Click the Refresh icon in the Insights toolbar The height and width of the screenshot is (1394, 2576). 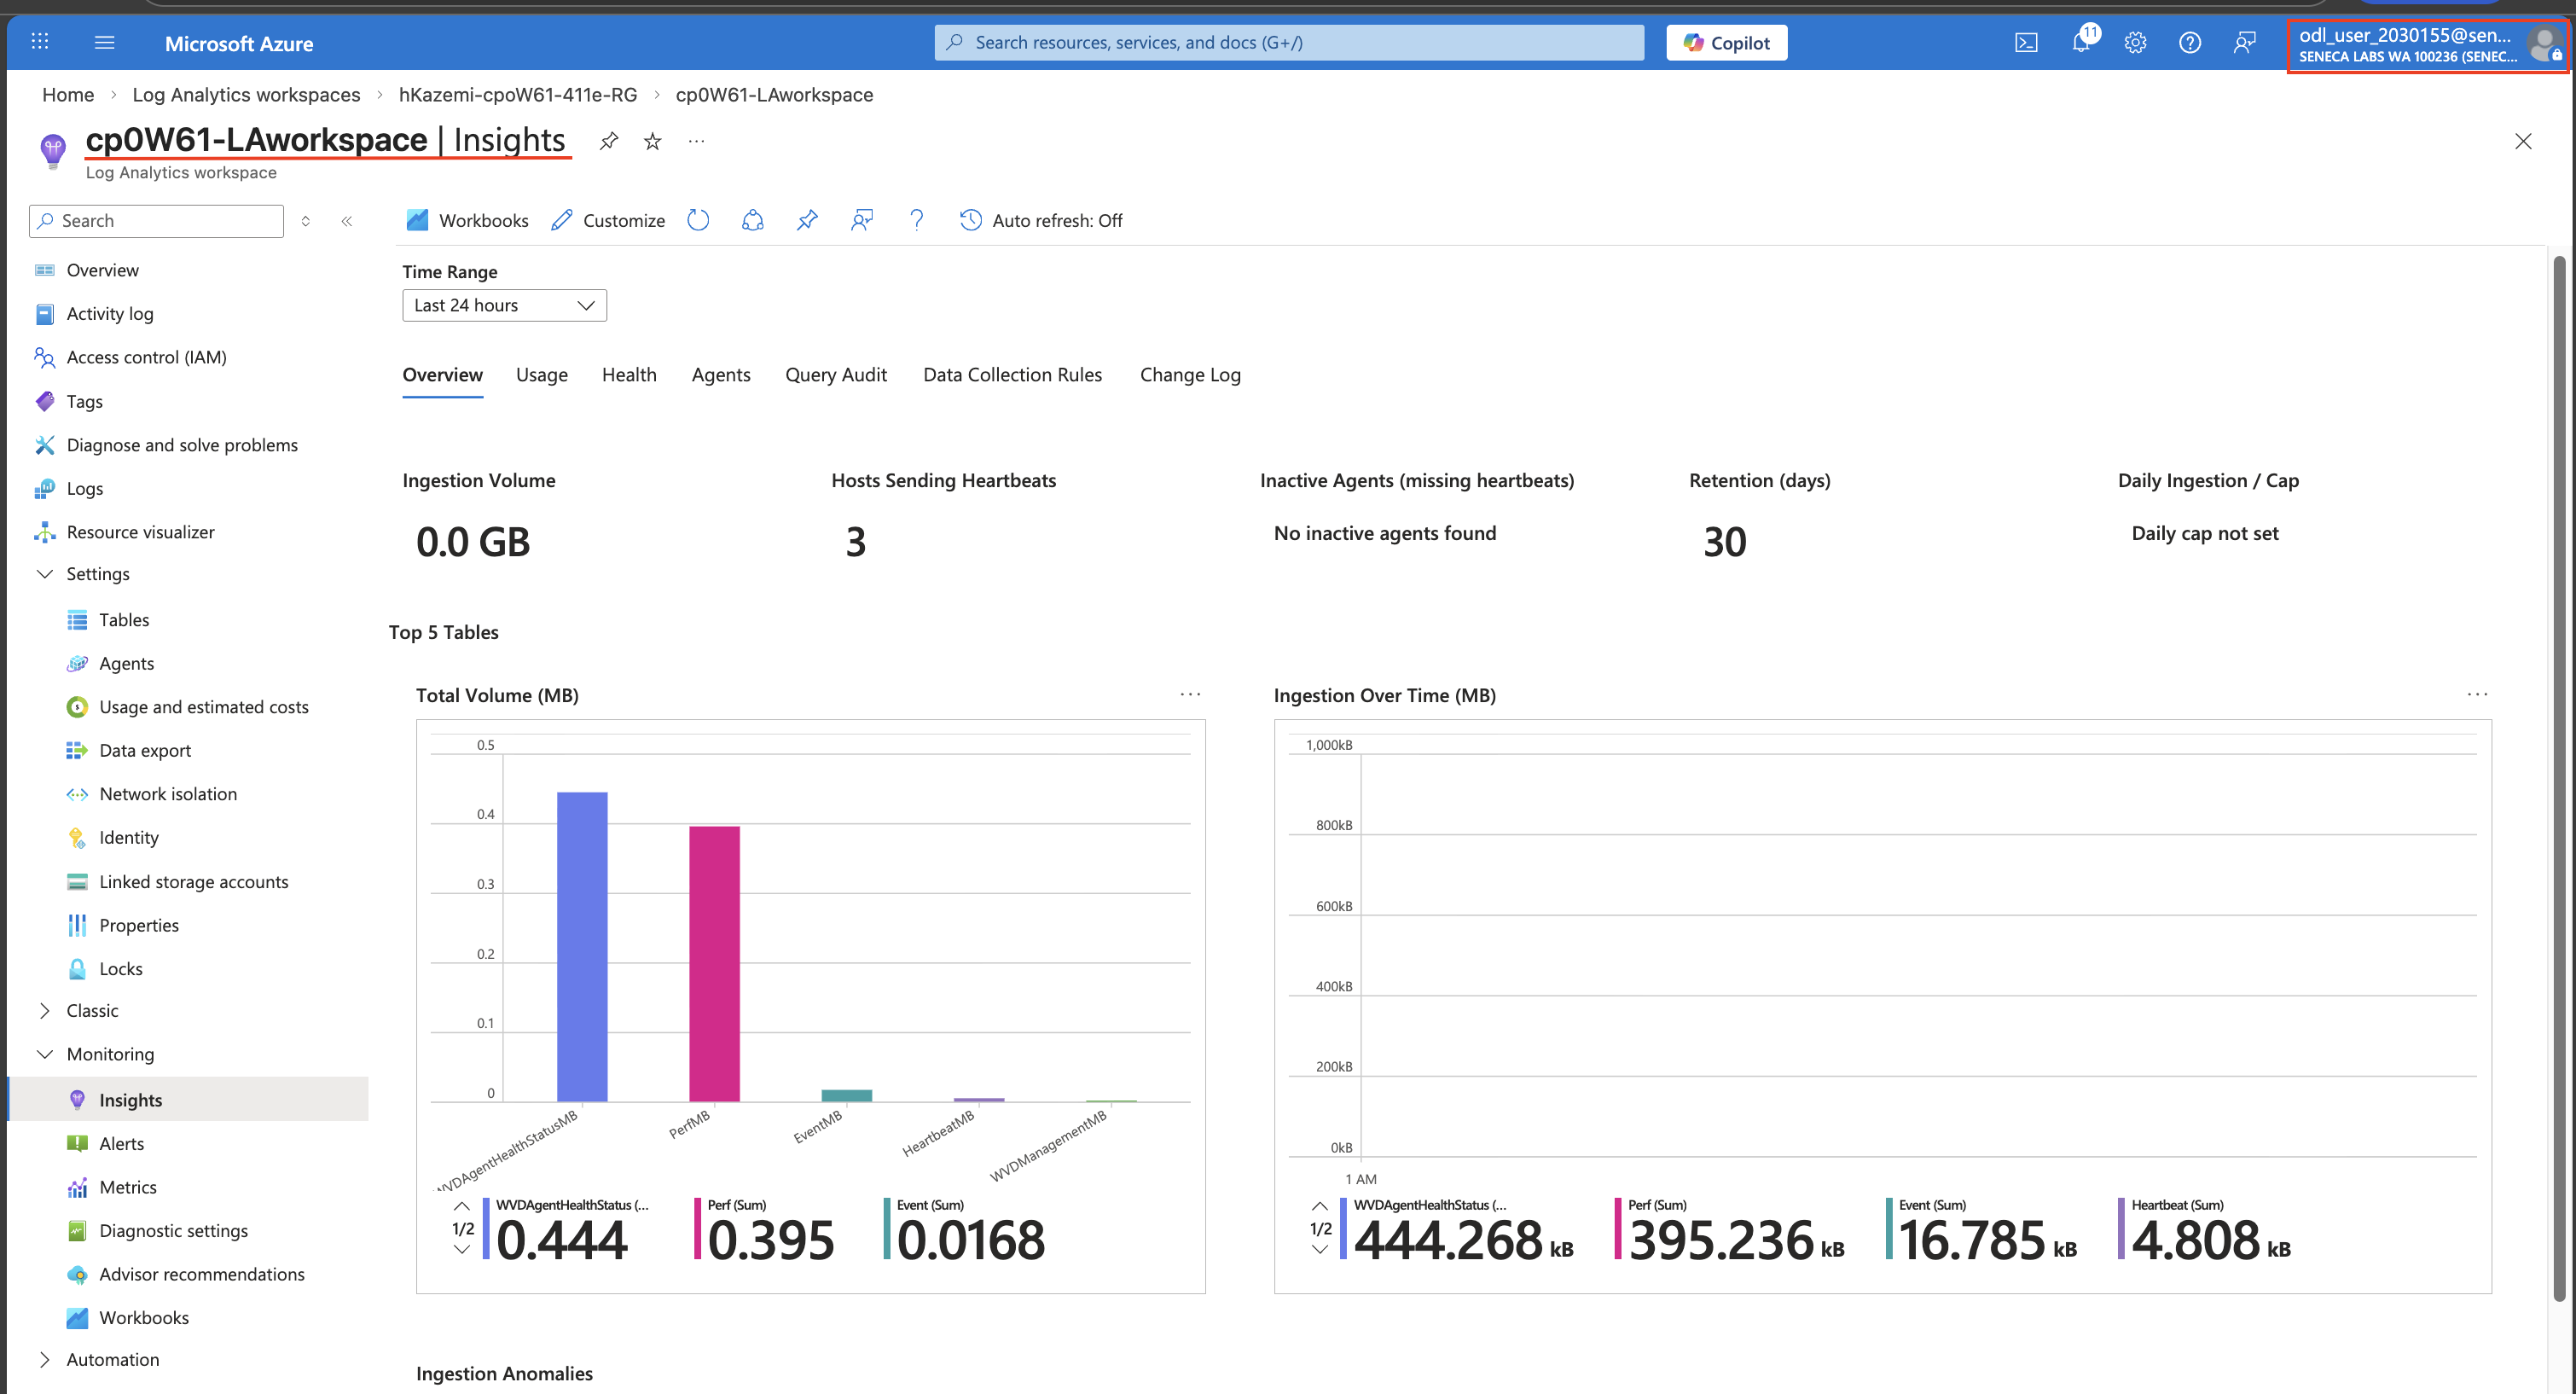(698, 220)
